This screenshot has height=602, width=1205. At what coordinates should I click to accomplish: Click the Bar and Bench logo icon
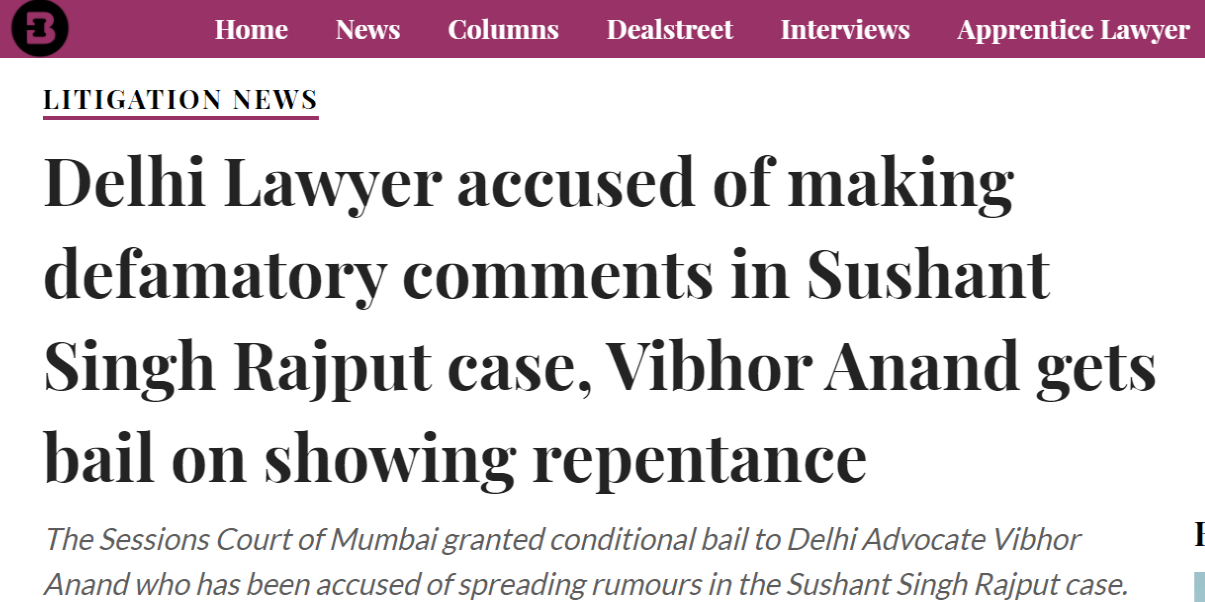coord(40,28)
